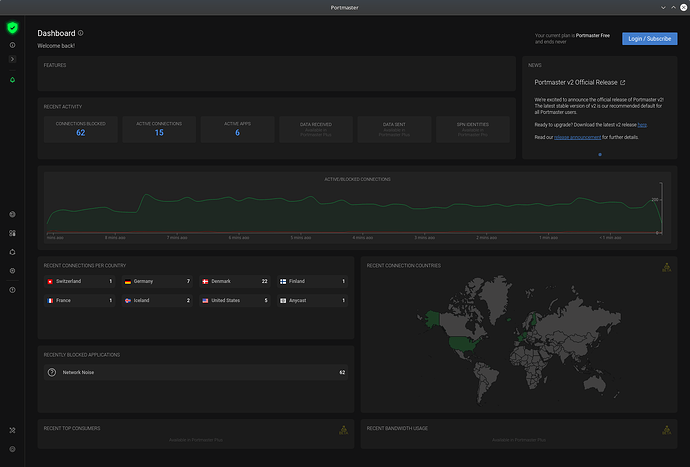690x467 pixels.
Task: Open the Connections Blocked 62 card
Action: coord(81,129)
